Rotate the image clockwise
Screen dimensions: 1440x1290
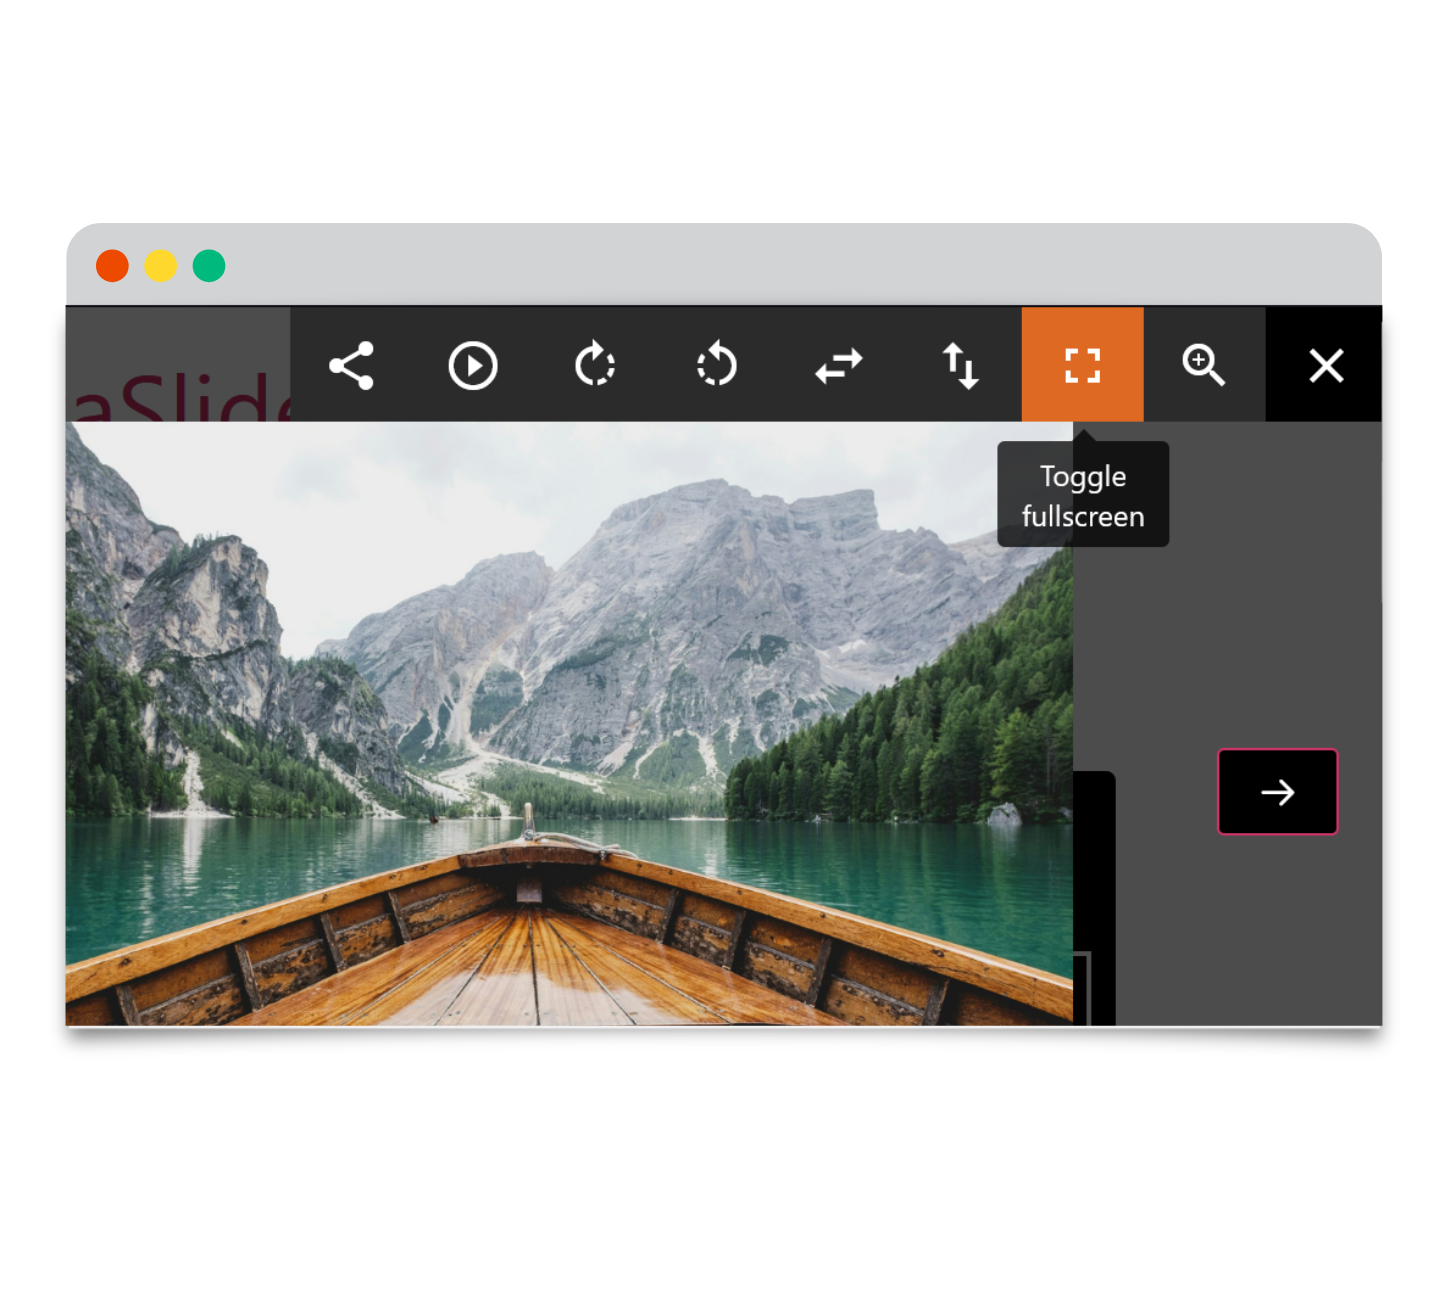coord(595,365)
